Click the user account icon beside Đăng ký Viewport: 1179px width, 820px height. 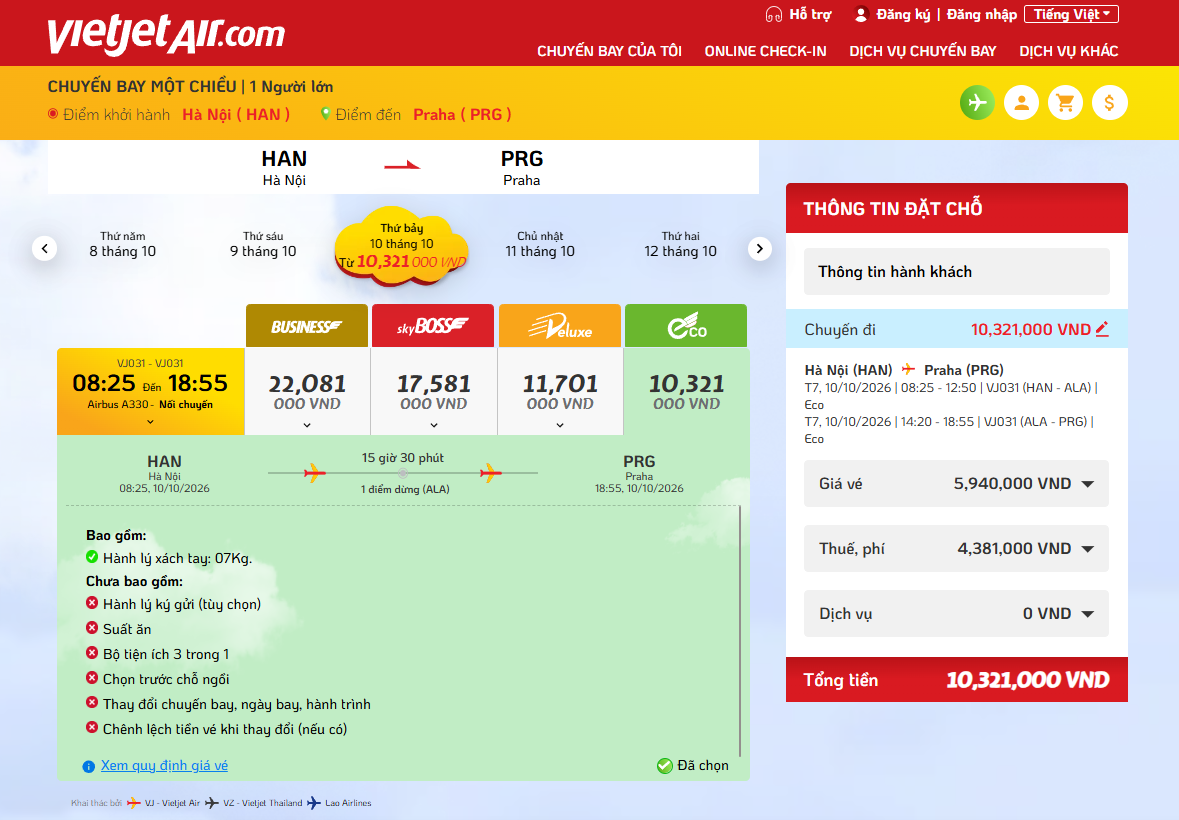[x=862, y=14]
